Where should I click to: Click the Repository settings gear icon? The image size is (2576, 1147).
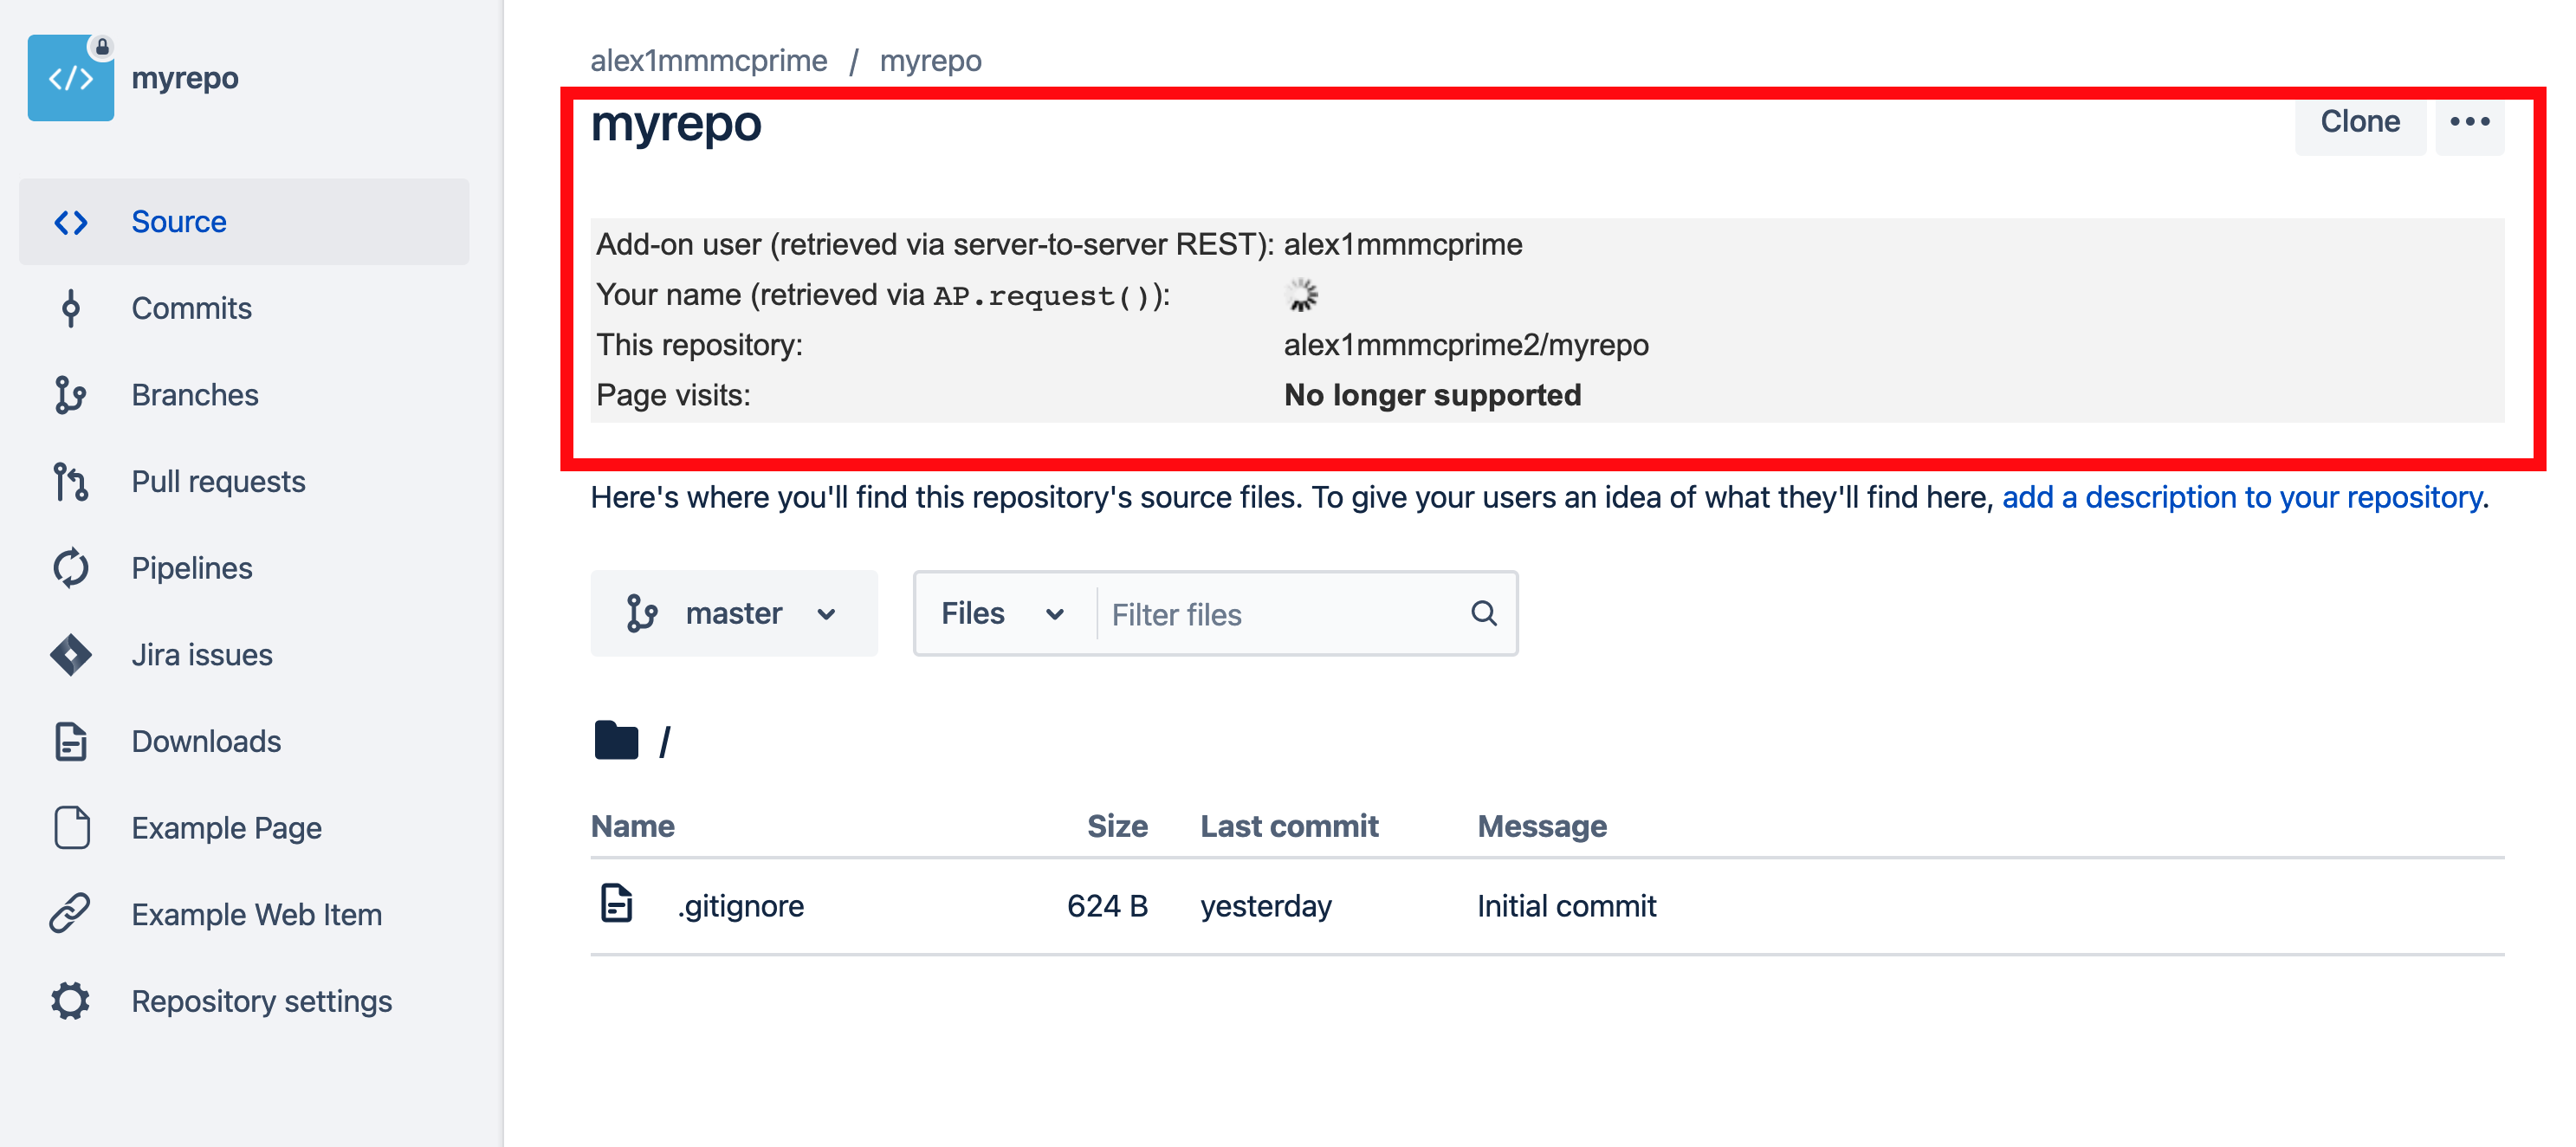pyautogui.click(x=71, y=1001)
